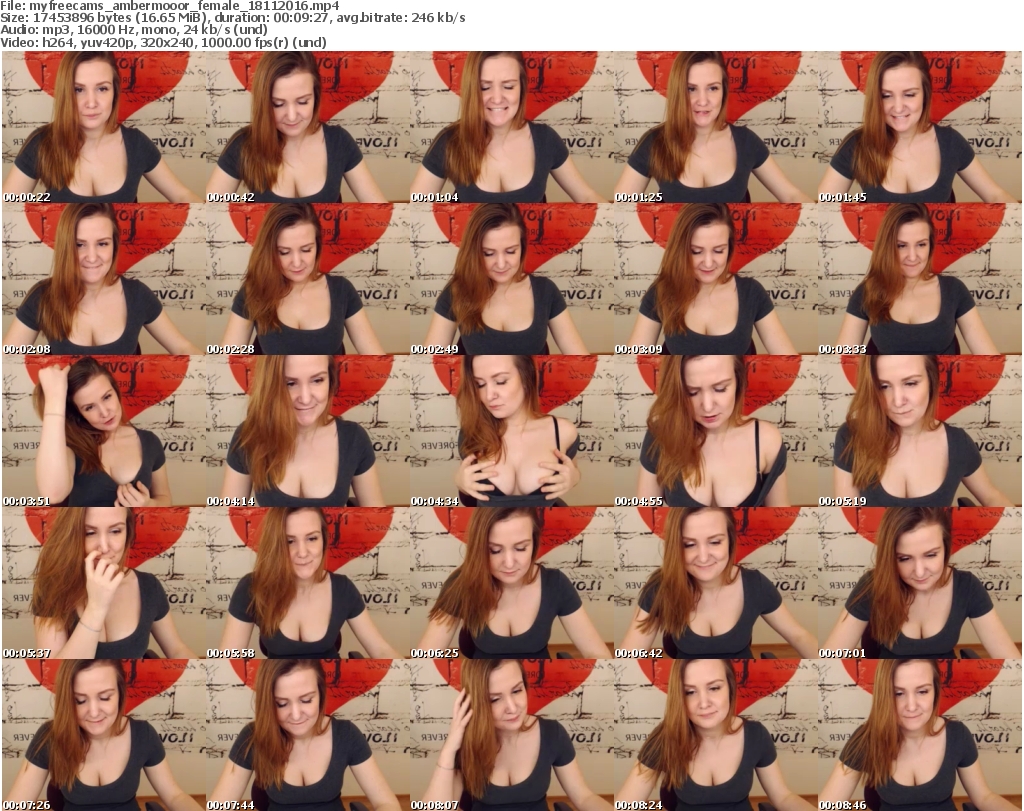Select the frame at 00:00:42

click(x=307, y=127)
